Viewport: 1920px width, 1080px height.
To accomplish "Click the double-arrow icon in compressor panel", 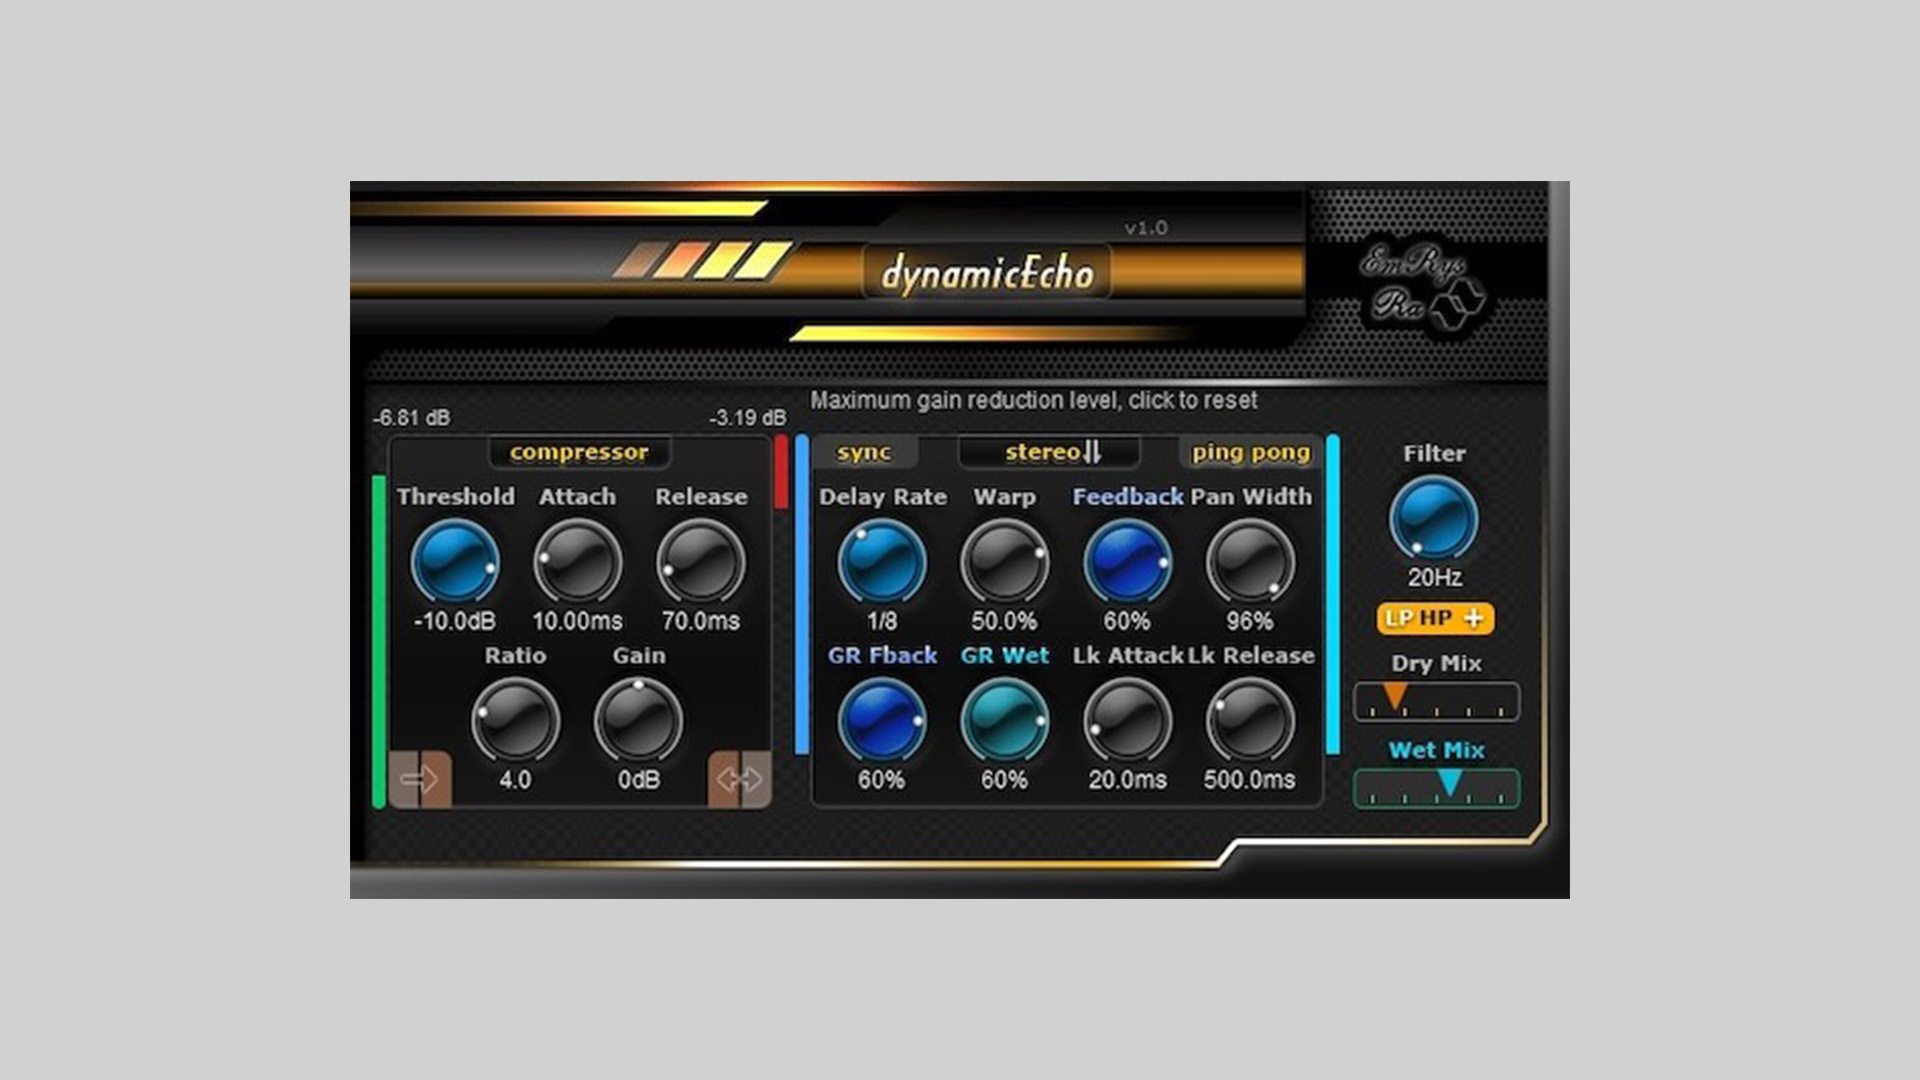I will click(x=740, y=779).
